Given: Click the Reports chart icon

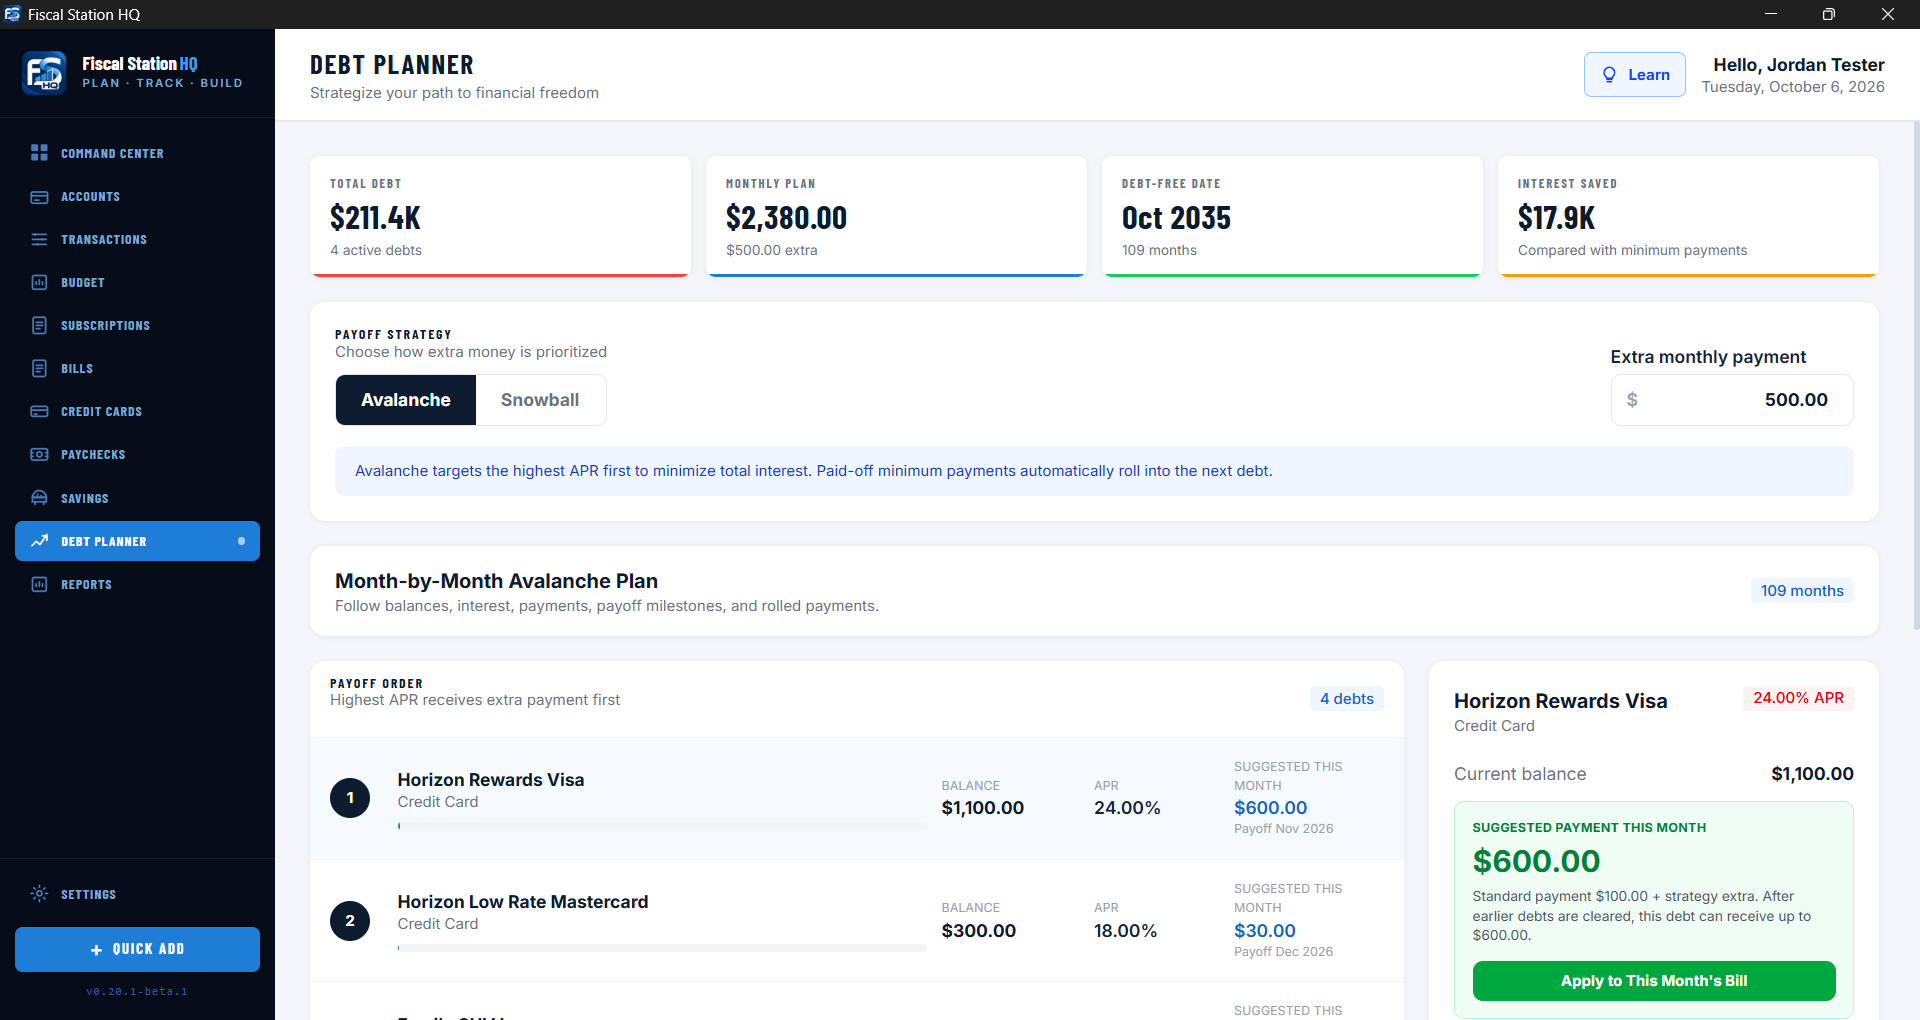Looking at the screenshot, I should (x=39, y=584).
